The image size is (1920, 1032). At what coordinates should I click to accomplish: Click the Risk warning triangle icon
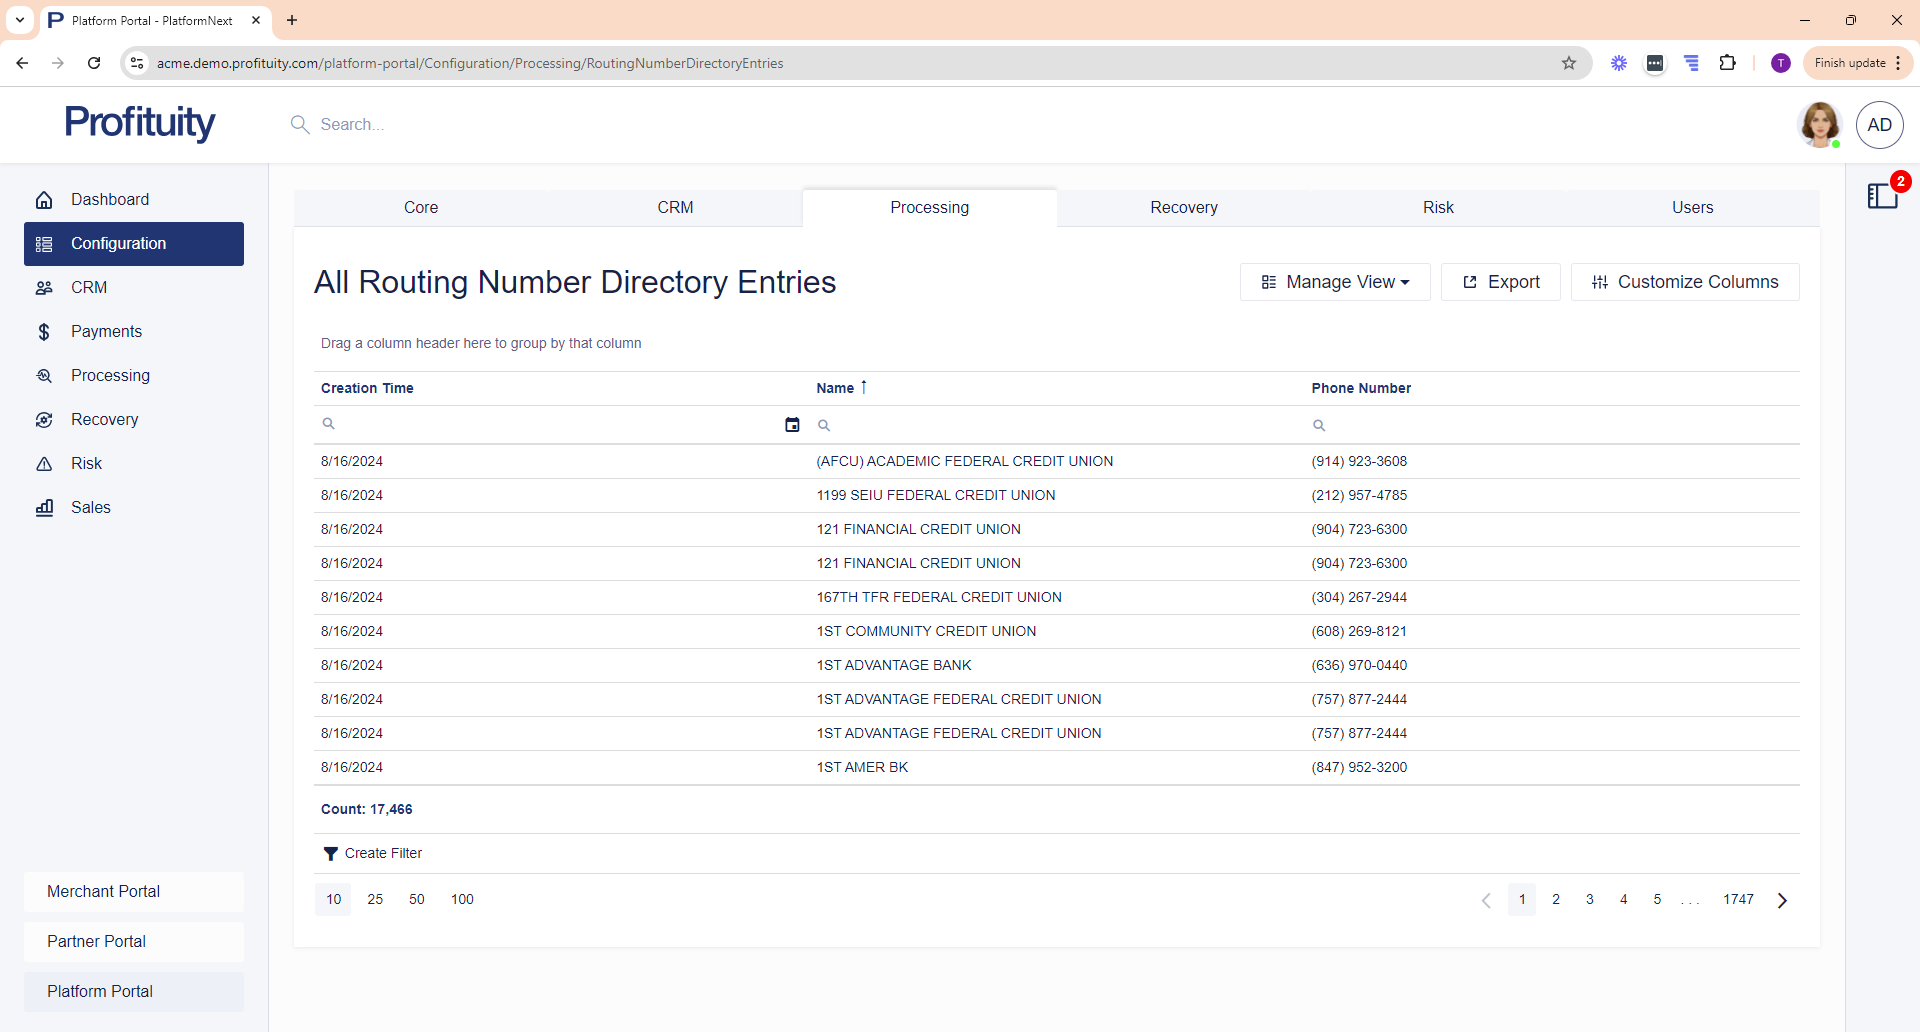44,464
